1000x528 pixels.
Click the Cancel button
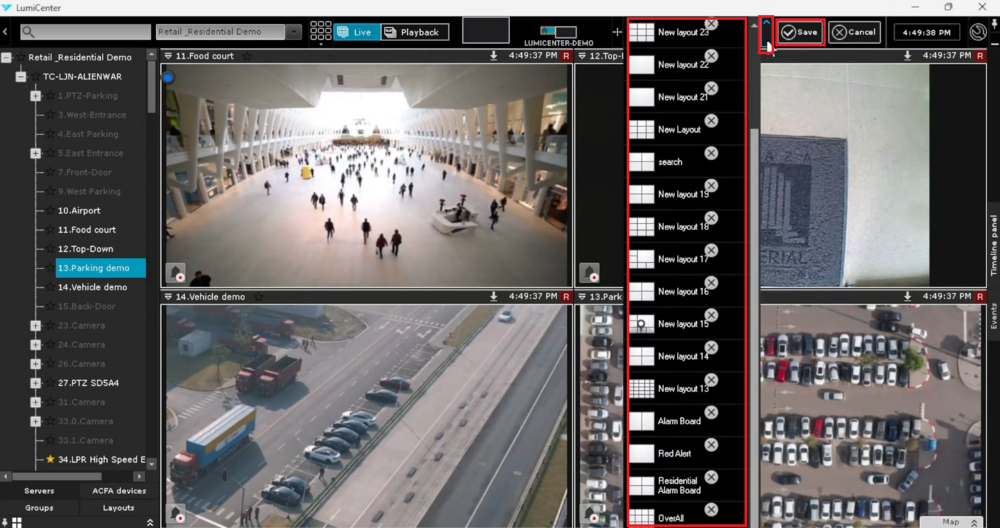pyautogui.click(x=854, y=32)
